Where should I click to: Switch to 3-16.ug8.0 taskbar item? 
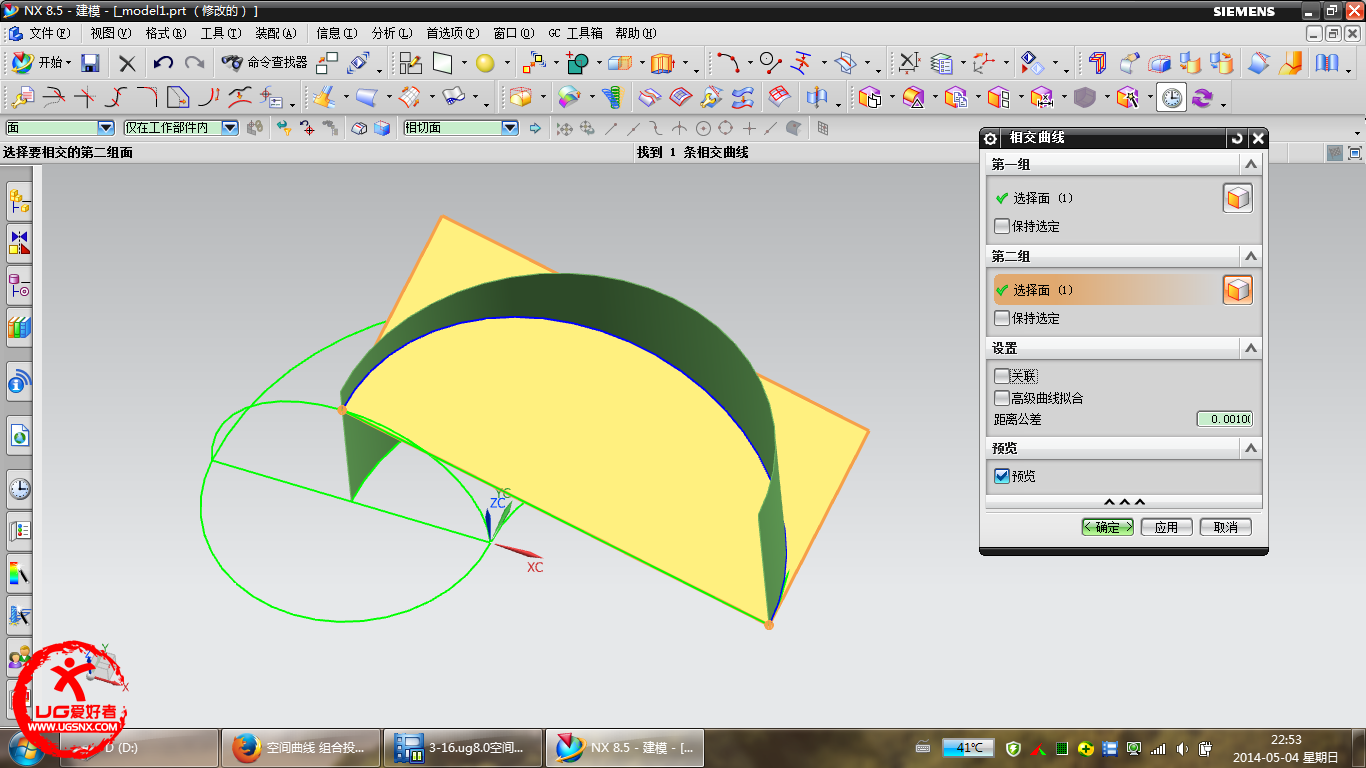coord(463,747)
